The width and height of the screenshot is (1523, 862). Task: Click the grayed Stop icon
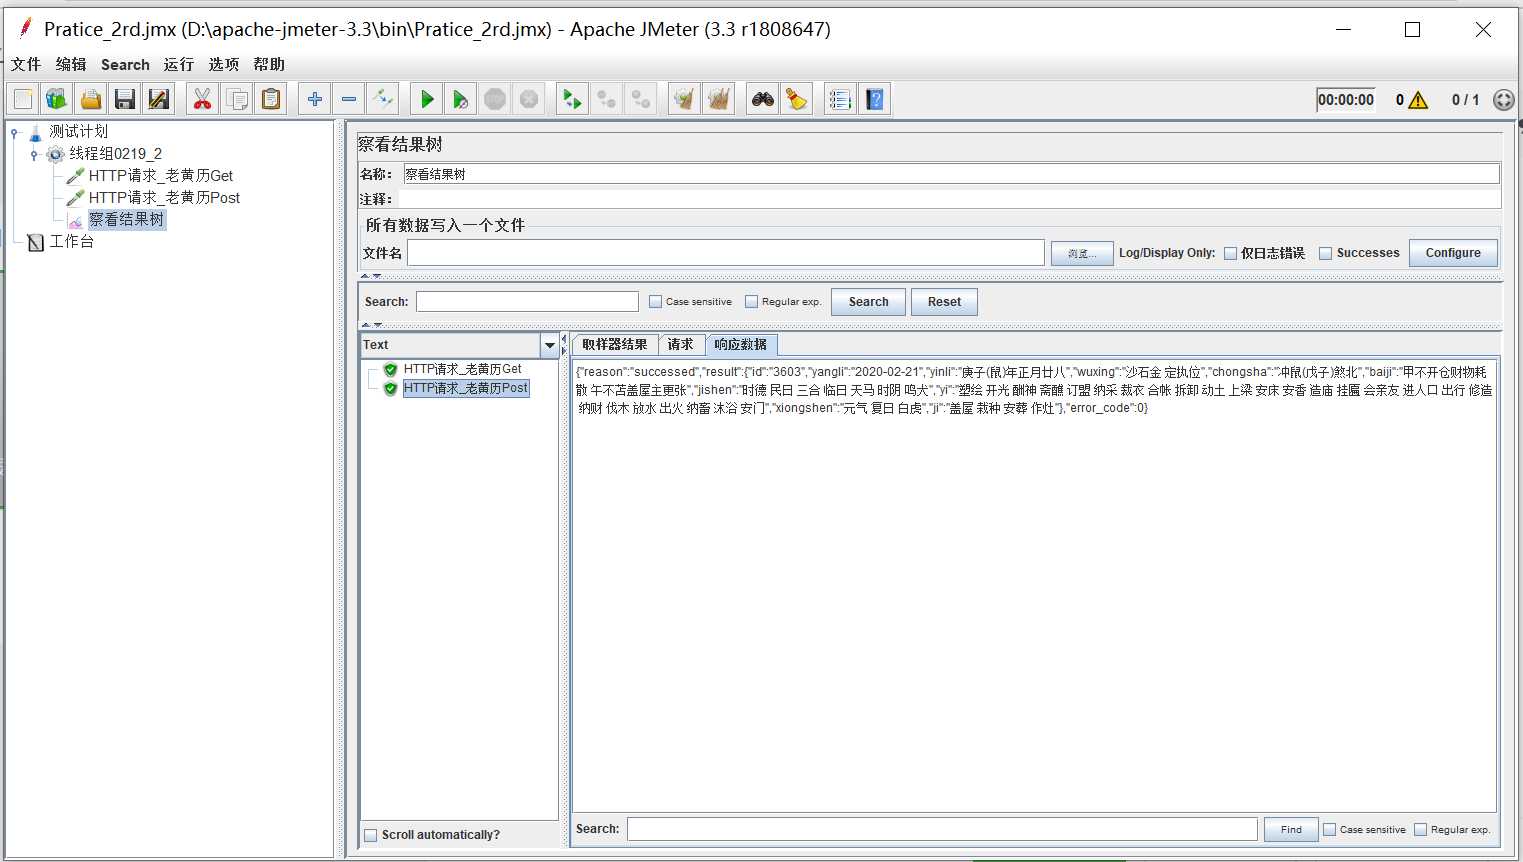(x=495, y=99)
